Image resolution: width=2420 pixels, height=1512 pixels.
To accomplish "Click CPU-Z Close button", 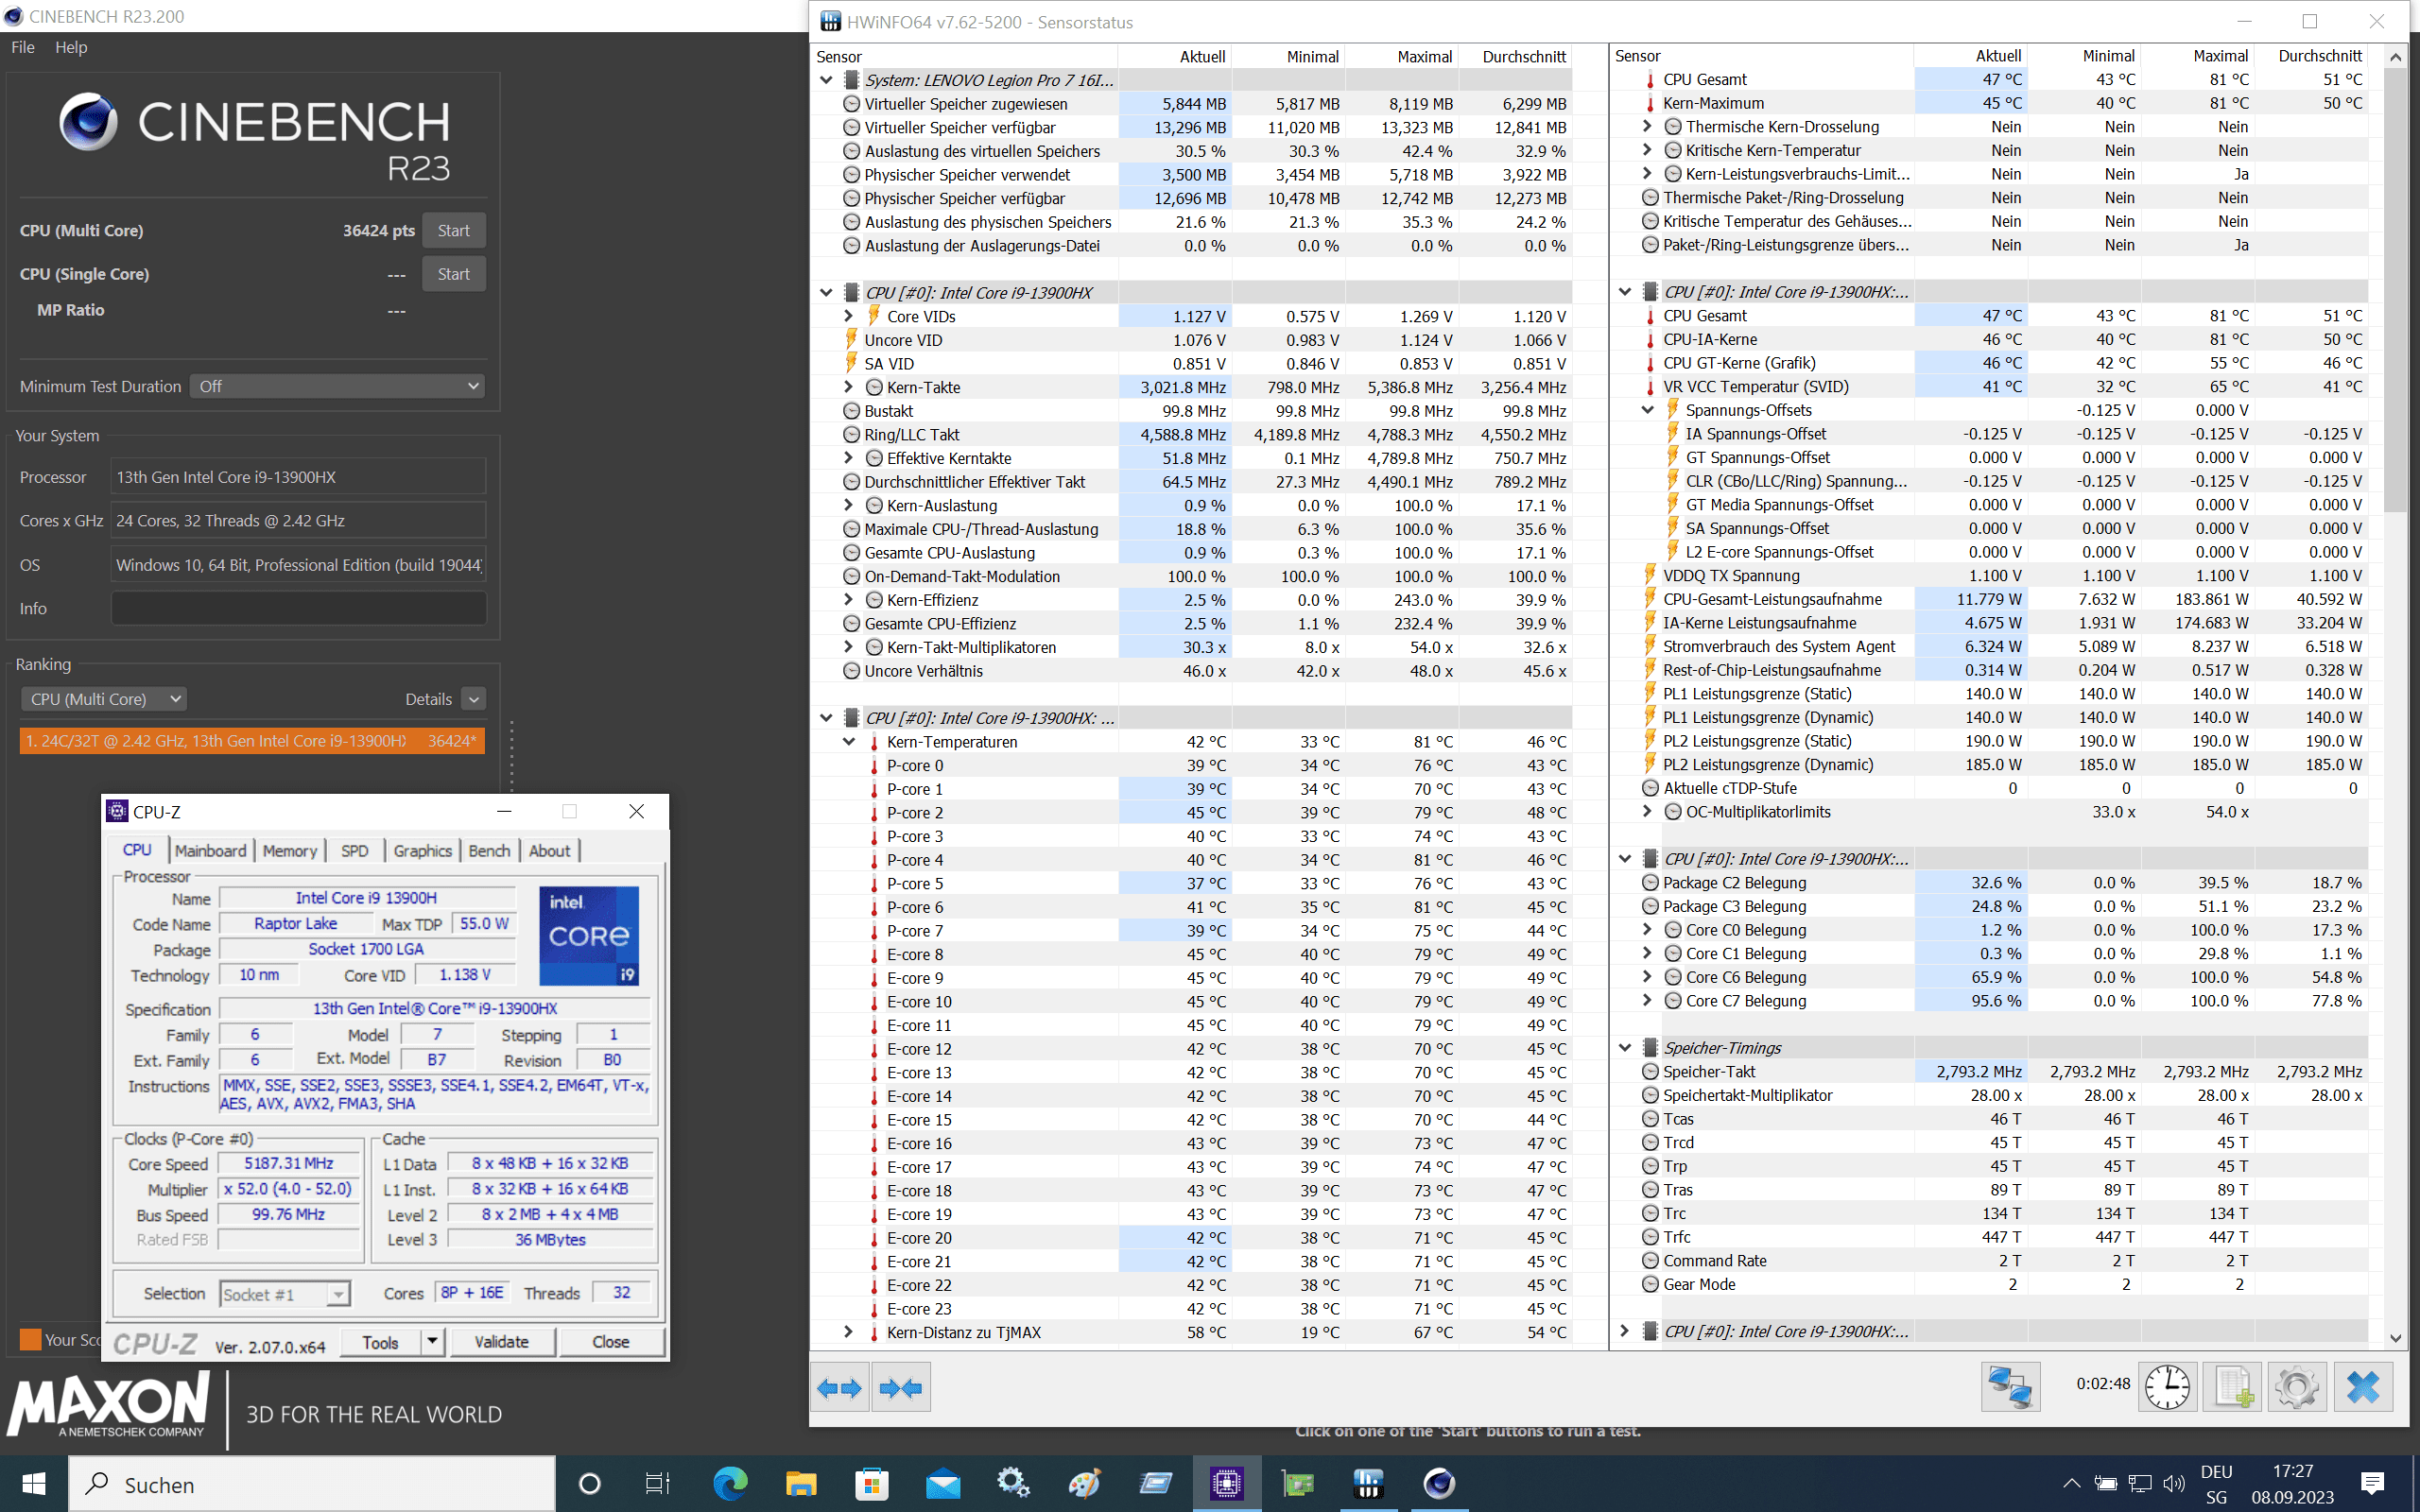I will tap(610, 1341).
